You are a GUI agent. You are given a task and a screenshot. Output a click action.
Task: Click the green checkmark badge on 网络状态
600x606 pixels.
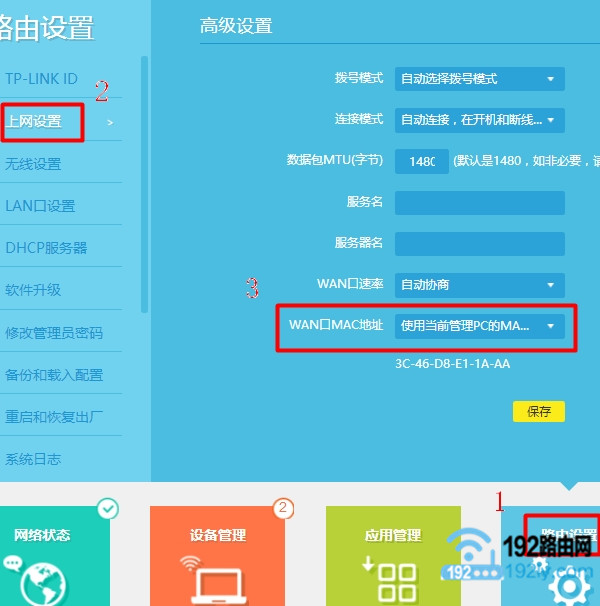108,509
